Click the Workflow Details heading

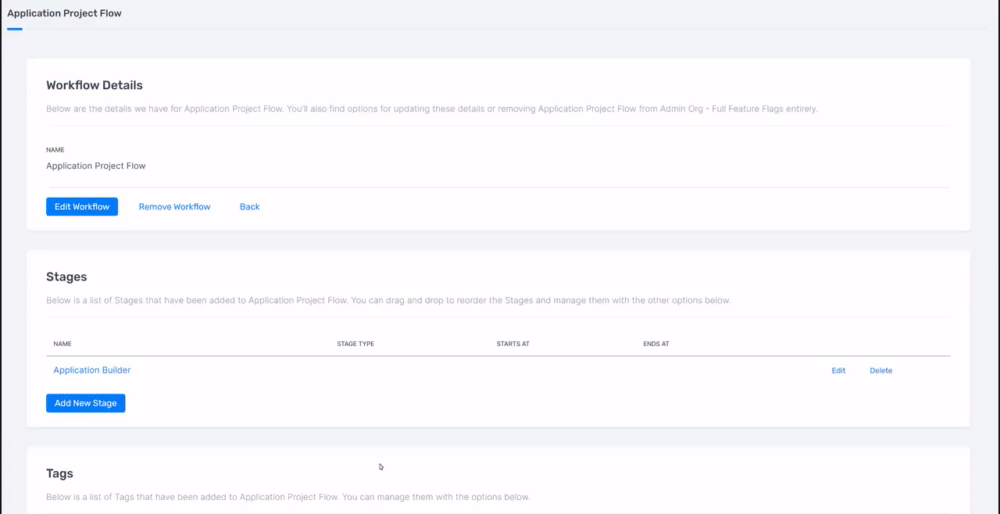click(94, 85)
